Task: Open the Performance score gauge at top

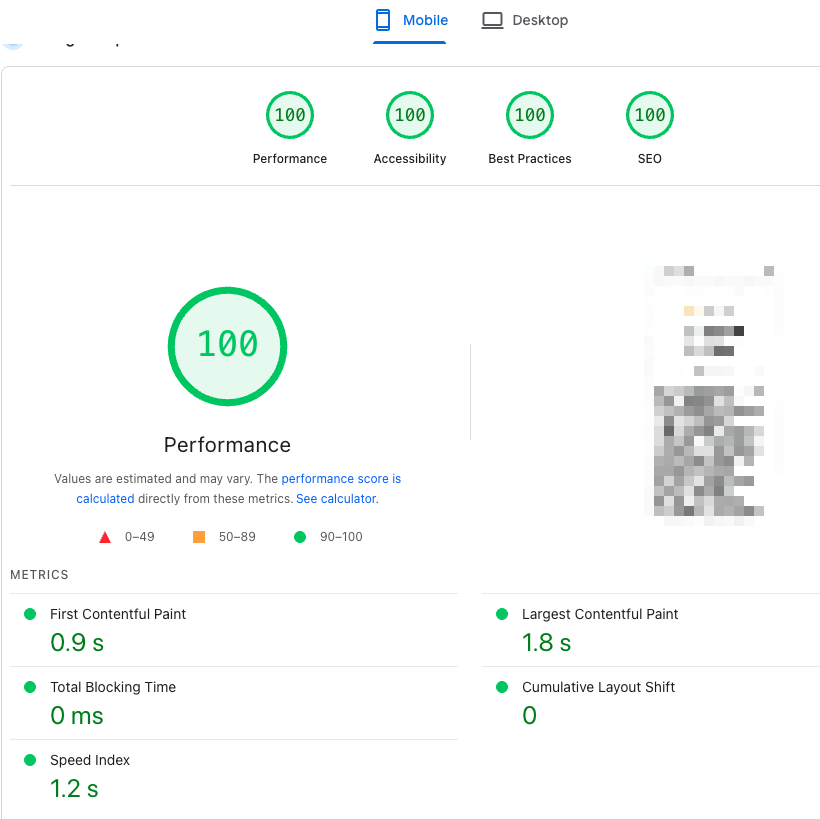Action: (x=290, y=115)
